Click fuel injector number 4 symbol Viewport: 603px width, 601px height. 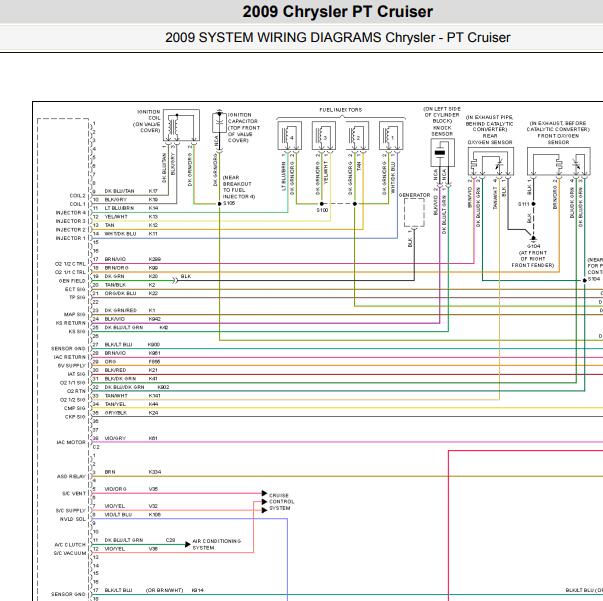pos(290,136)
